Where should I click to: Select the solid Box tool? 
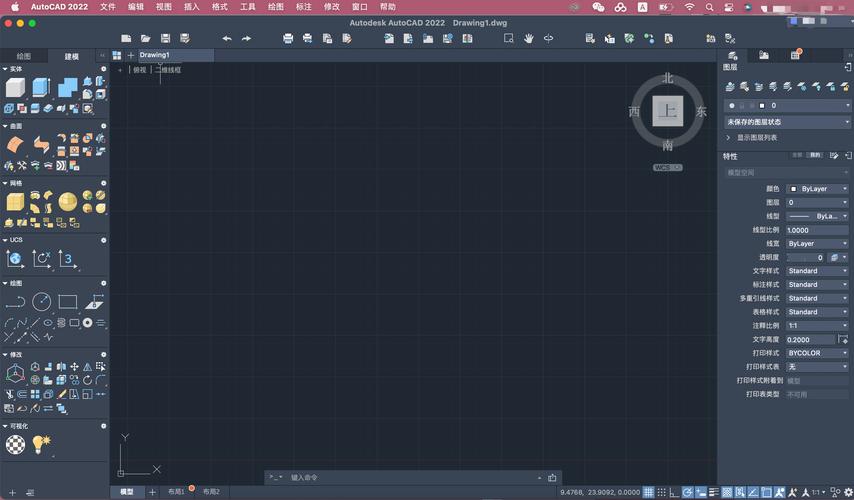click(x=15, y=87)
